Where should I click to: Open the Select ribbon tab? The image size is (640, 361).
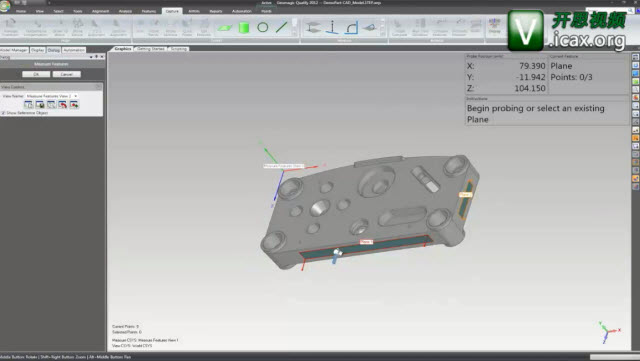tap(58, 11)
